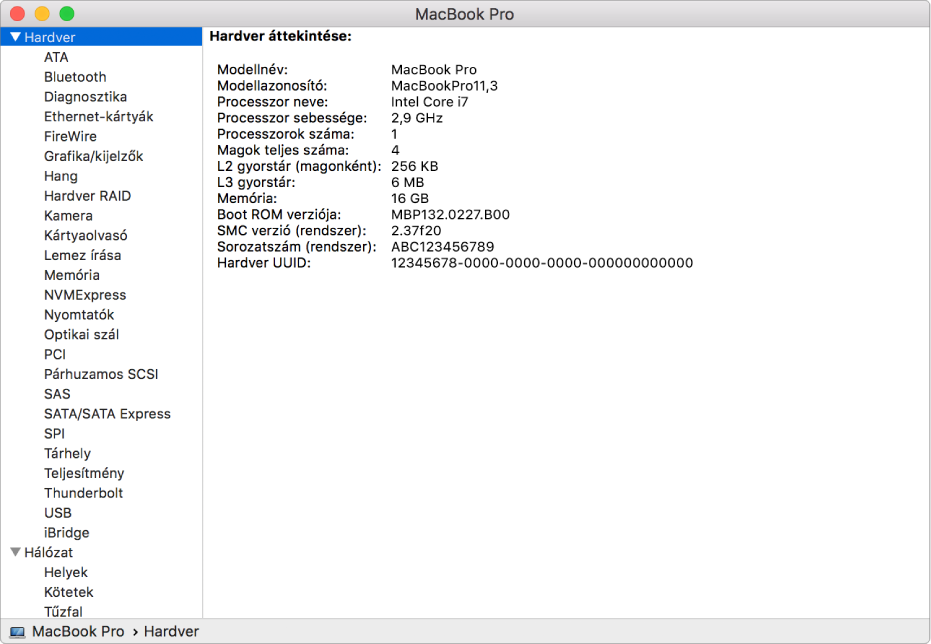Choose FireWire in hardware list
931x644 pixels.
tap(70, 137)
